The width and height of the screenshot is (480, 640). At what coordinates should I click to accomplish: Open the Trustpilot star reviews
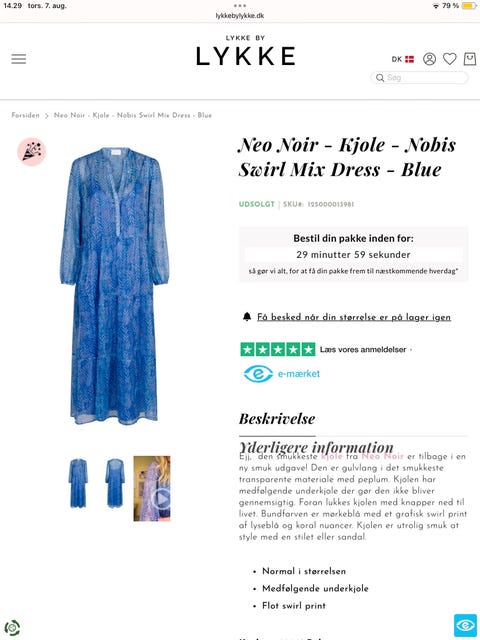(278, 349)
